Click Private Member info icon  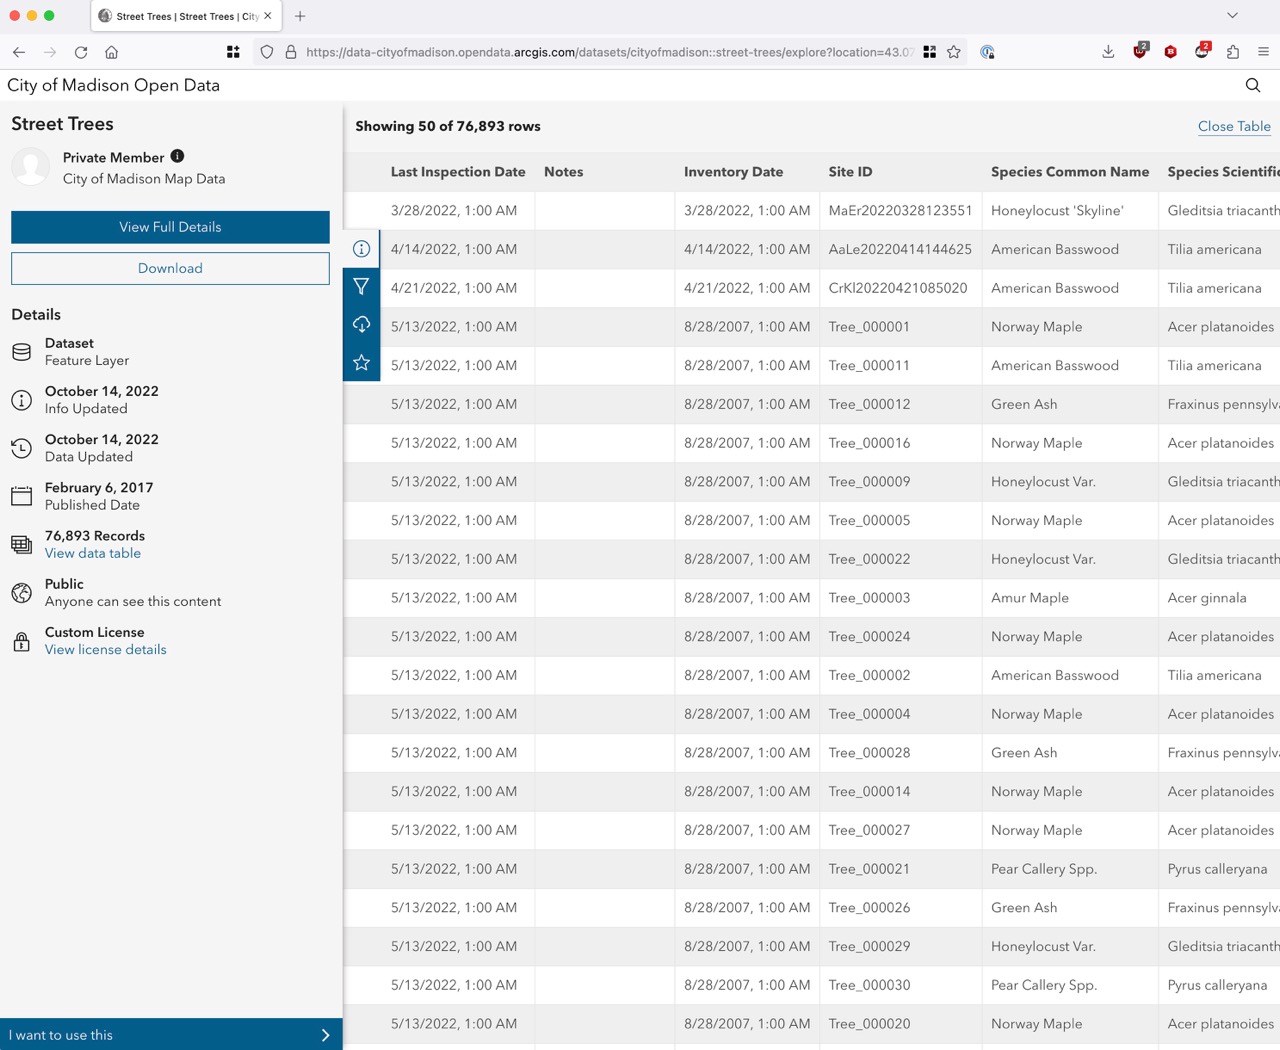177,156
